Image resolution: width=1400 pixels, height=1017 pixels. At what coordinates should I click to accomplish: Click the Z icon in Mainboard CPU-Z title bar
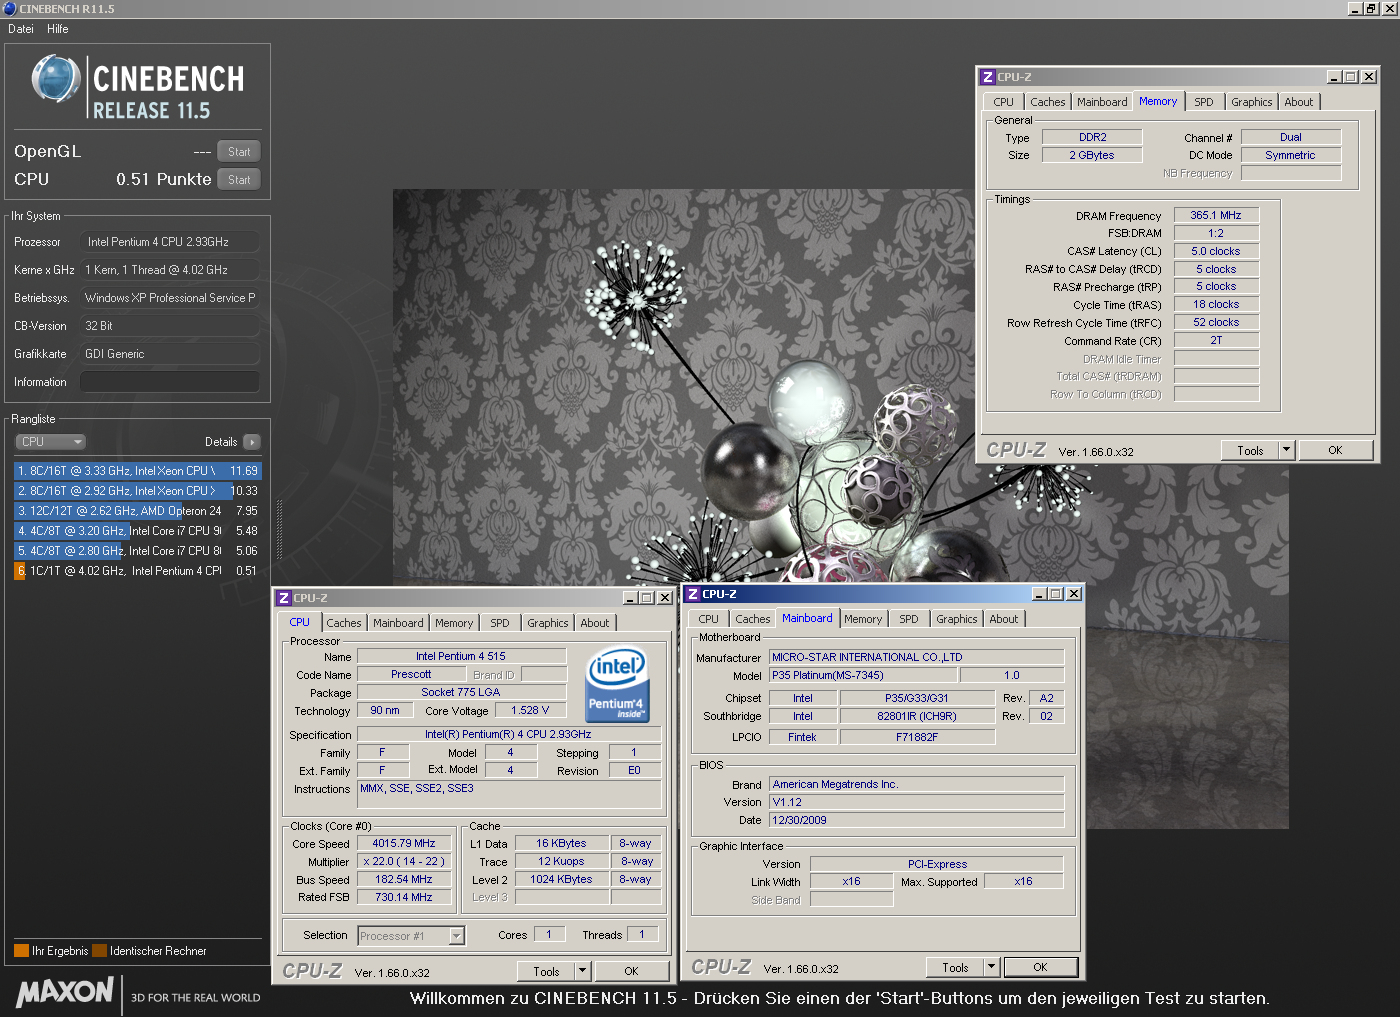pyautogui.click(x=692, y=594)
